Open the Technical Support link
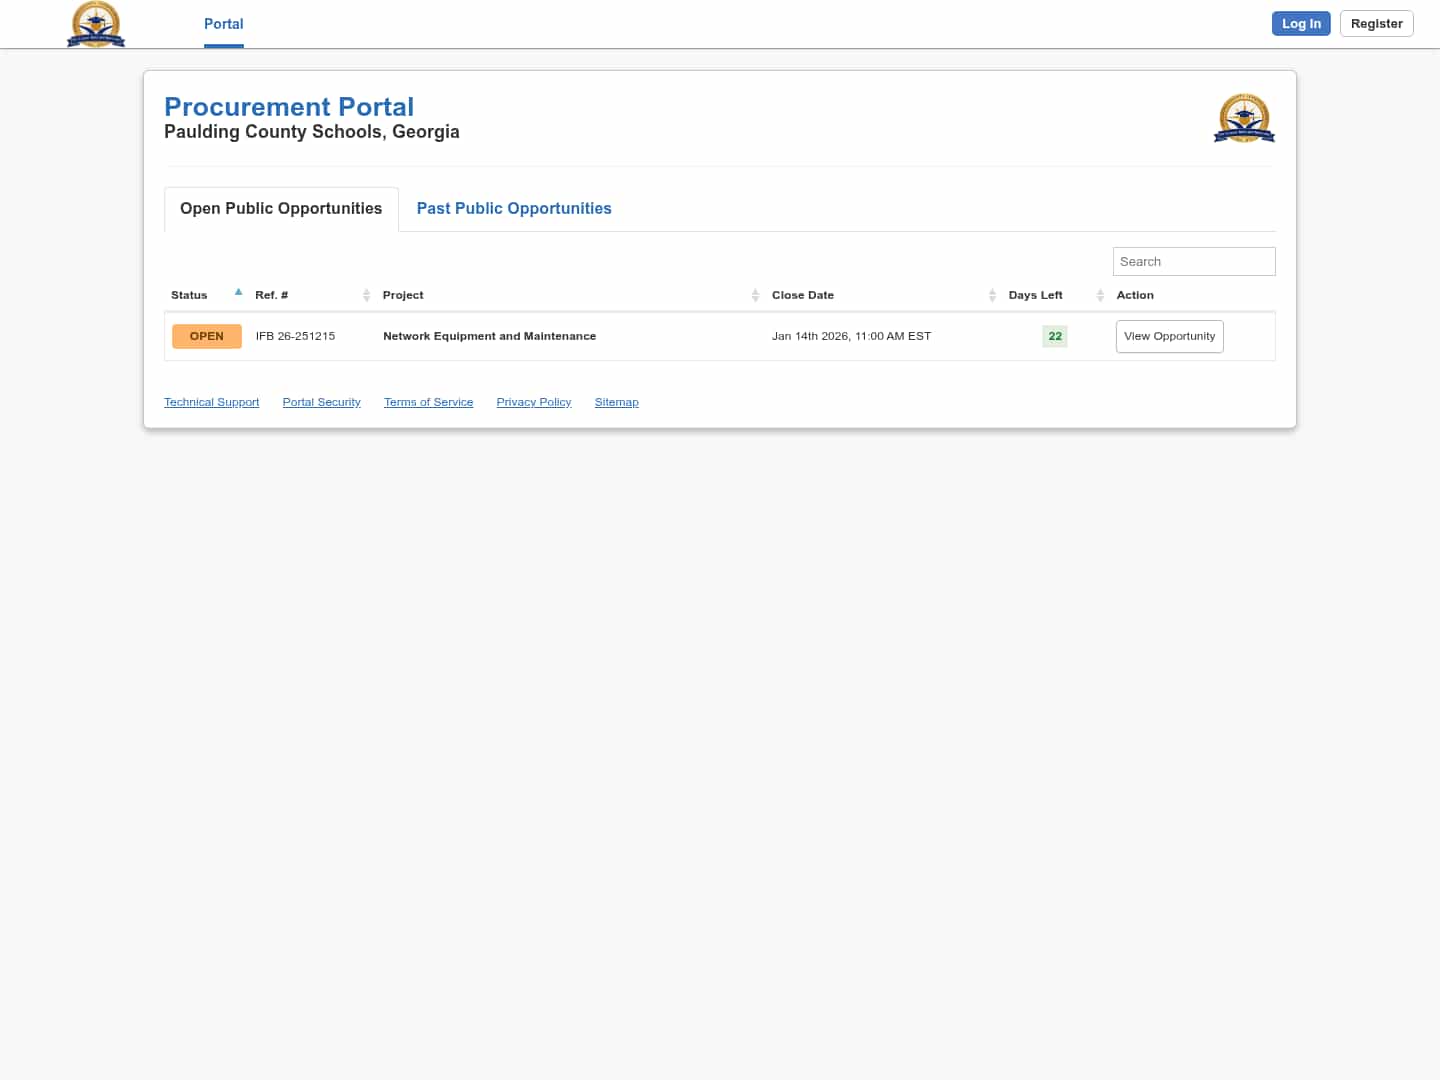The image size is (1440, 1080). pos(211,402)
